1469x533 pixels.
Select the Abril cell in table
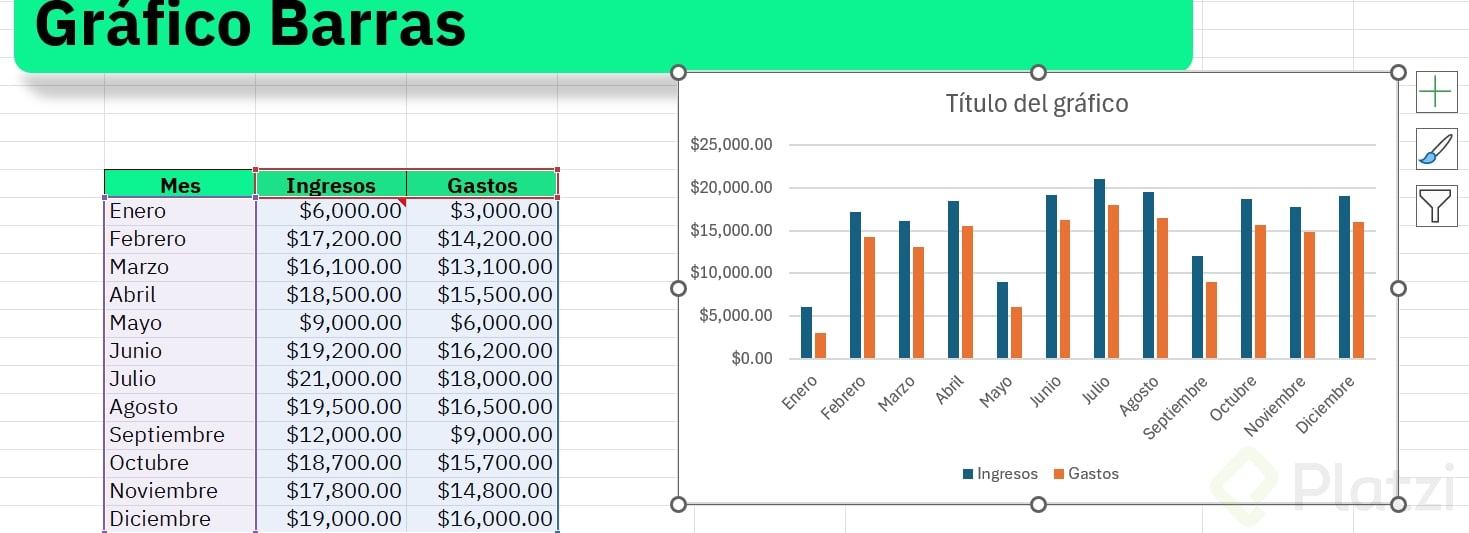[180, 295]
